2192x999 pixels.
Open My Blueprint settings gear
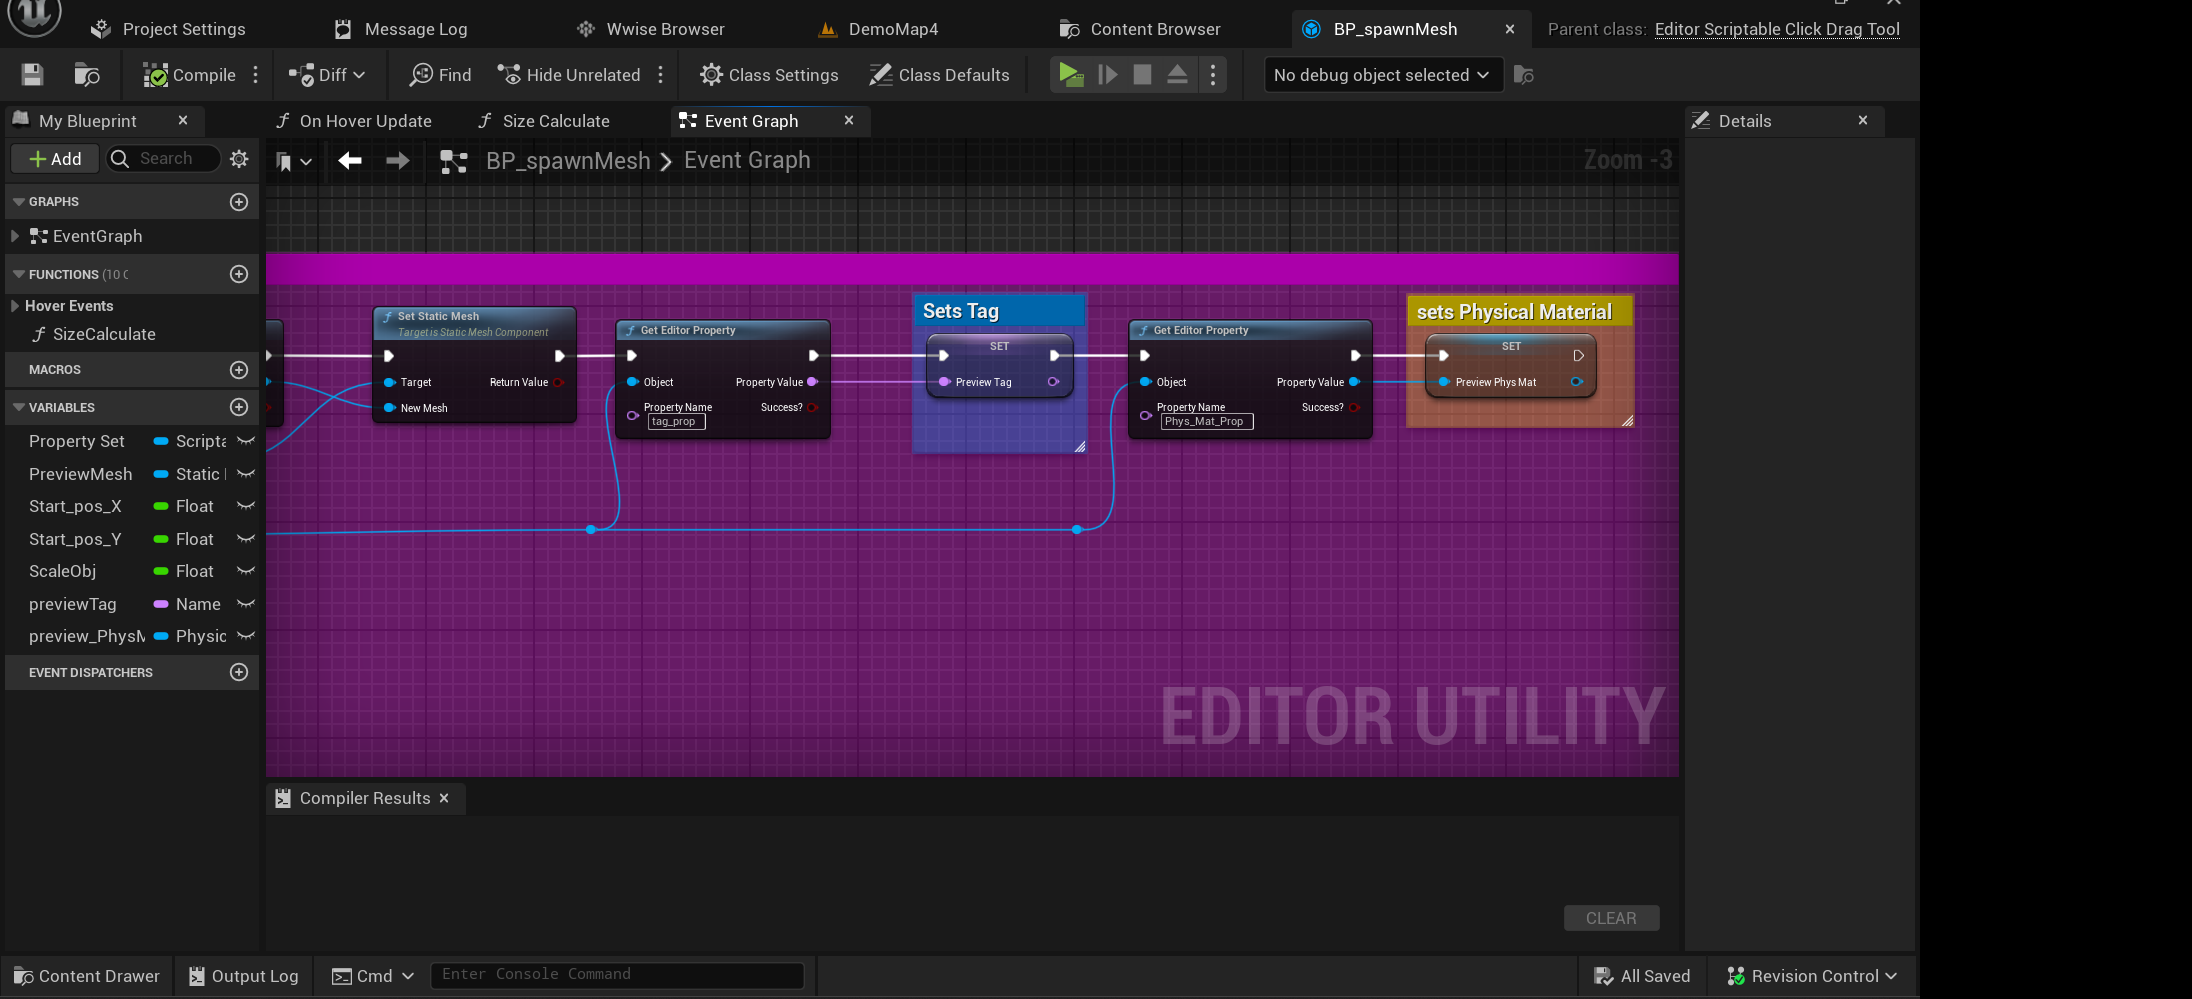point(239,159)
